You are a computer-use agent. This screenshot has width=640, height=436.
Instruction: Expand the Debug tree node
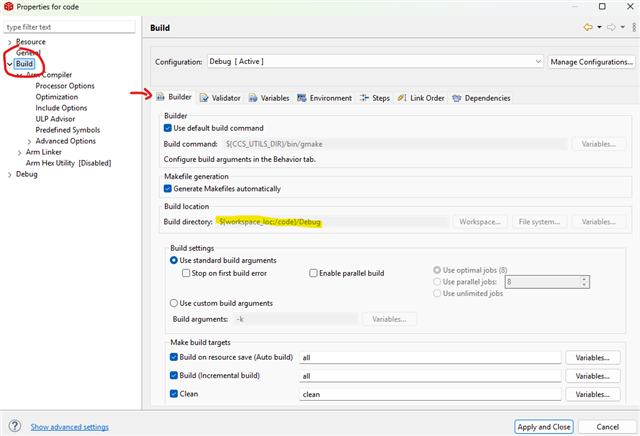tap(9, 174)
